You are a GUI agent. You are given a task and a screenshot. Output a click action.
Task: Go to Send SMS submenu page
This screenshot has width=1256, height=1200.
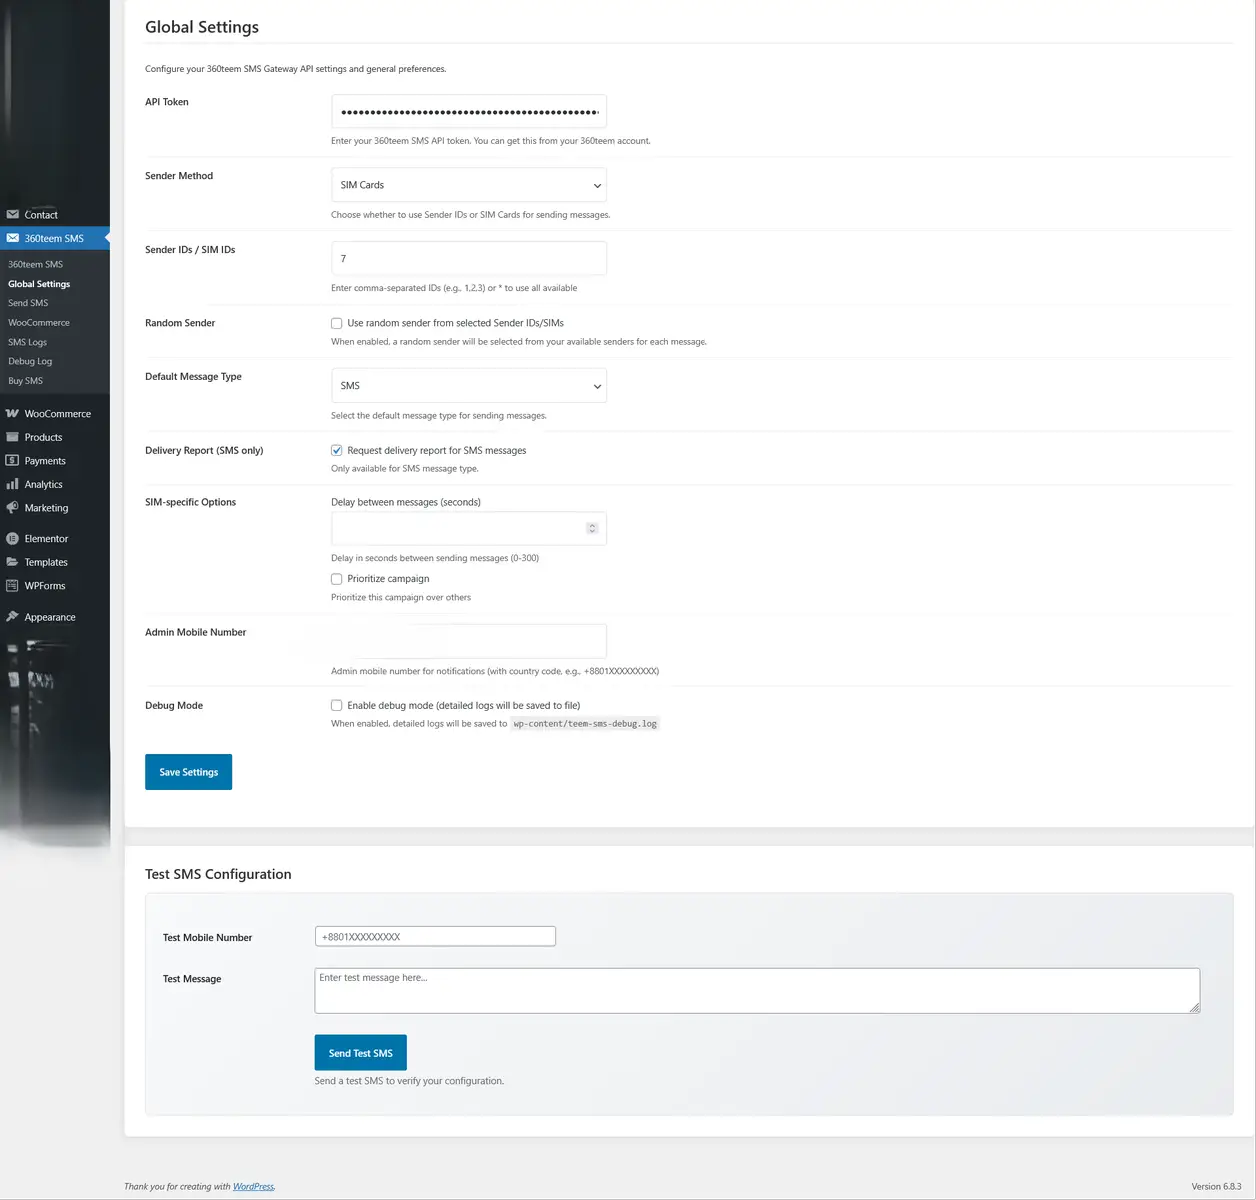(28, 303)
